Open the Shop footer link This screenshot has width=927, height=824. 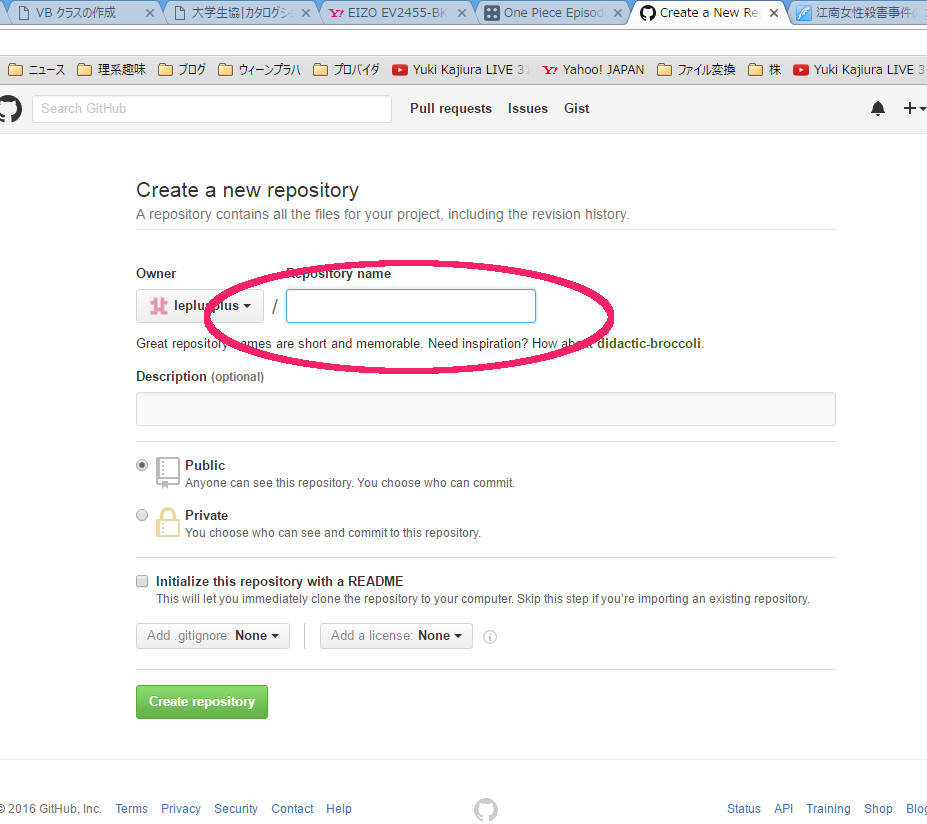[x=878, y=809]
